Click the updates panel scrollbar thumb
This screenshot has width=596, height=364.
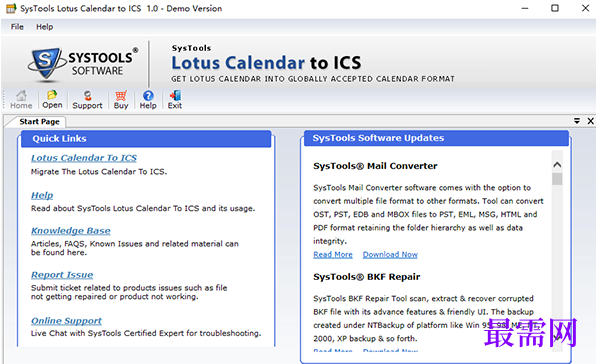(557, 179)
